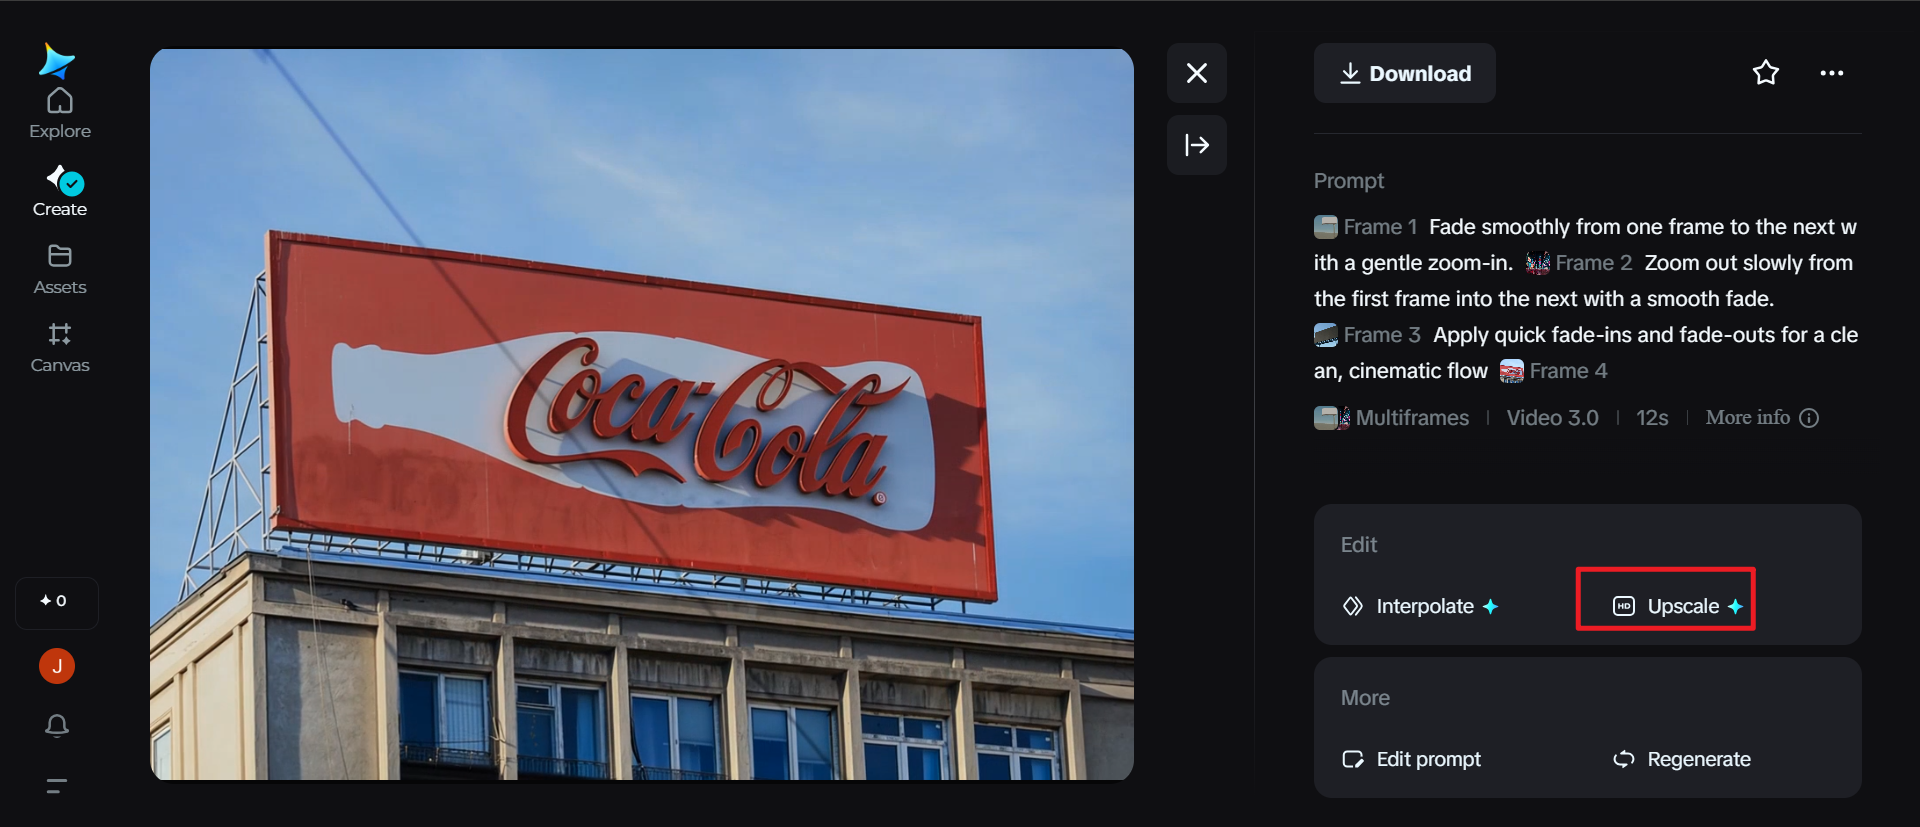Open the three-dot more options menu
This screenshot has height=827, width=1920.
[x=1832, y=73]
